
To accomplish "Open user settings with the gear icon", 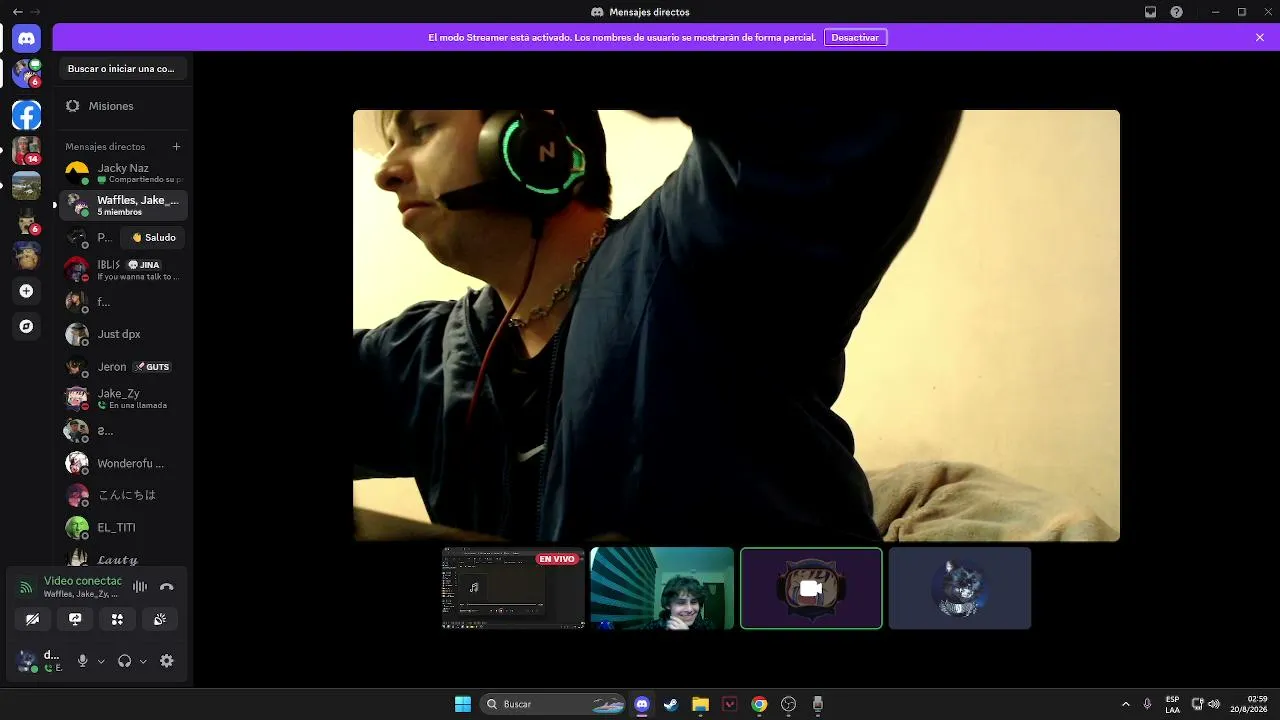I will (x=167, y=661).
